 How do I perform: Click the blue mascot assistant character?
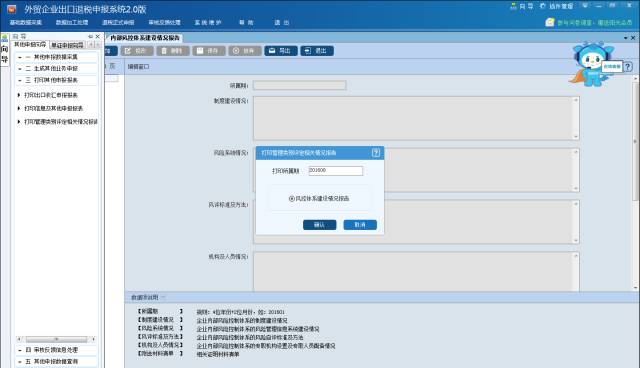pos(591,64)
